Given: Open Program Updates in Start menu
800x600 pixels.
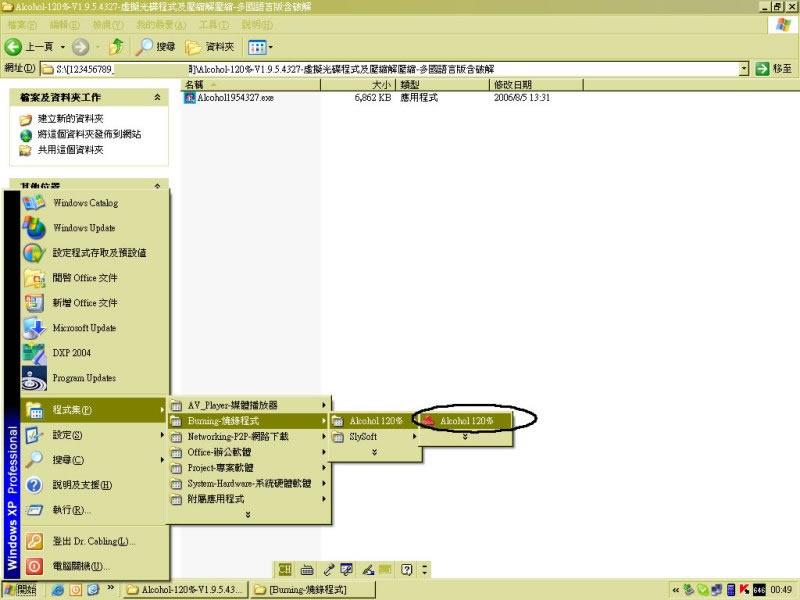Looking at the screenshot, I should tap(95, 378).
